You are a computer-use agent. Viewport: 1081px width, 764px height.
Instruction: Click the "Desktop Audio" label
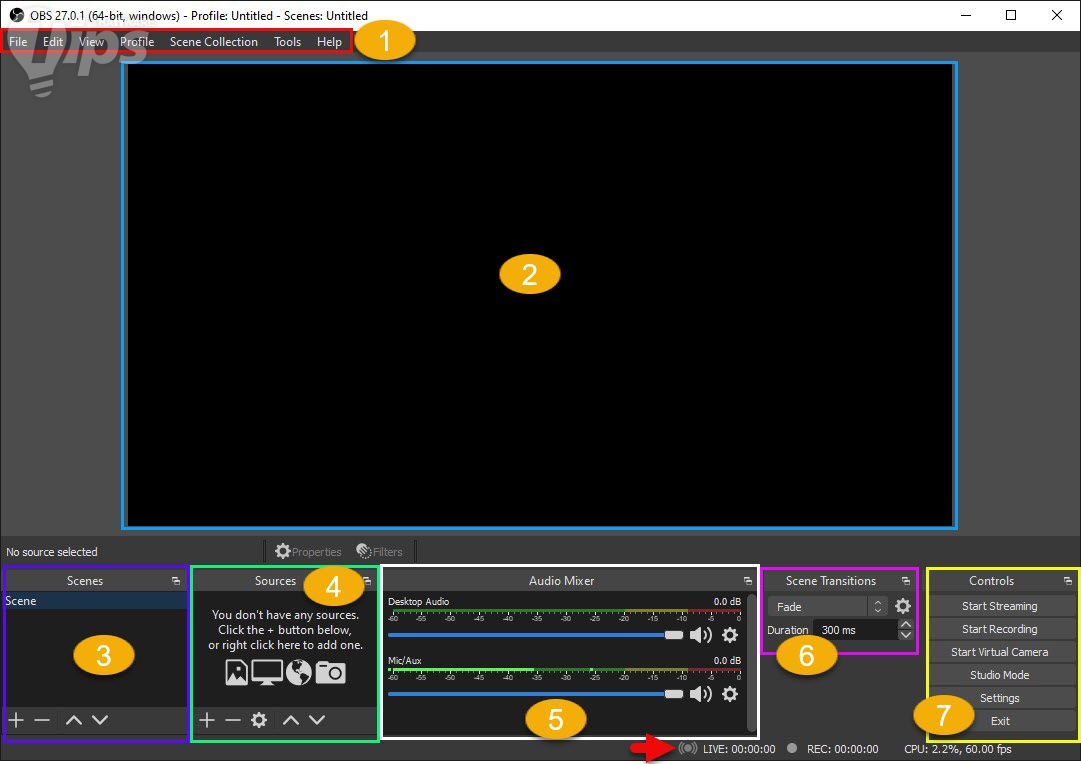(x=418, y=601)
